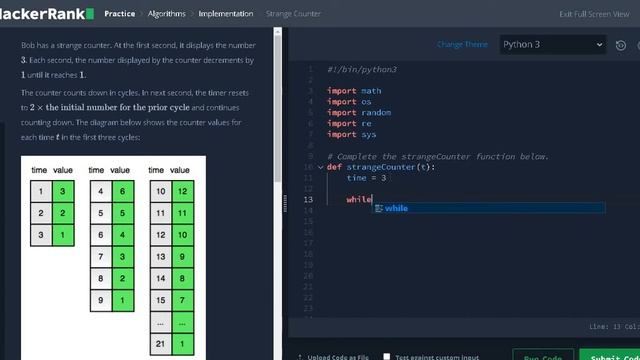Image resolution: width=640 pixels, height=360 pixels.
Task: Click the panel splitter drag handle
Action: coord(285,203)
